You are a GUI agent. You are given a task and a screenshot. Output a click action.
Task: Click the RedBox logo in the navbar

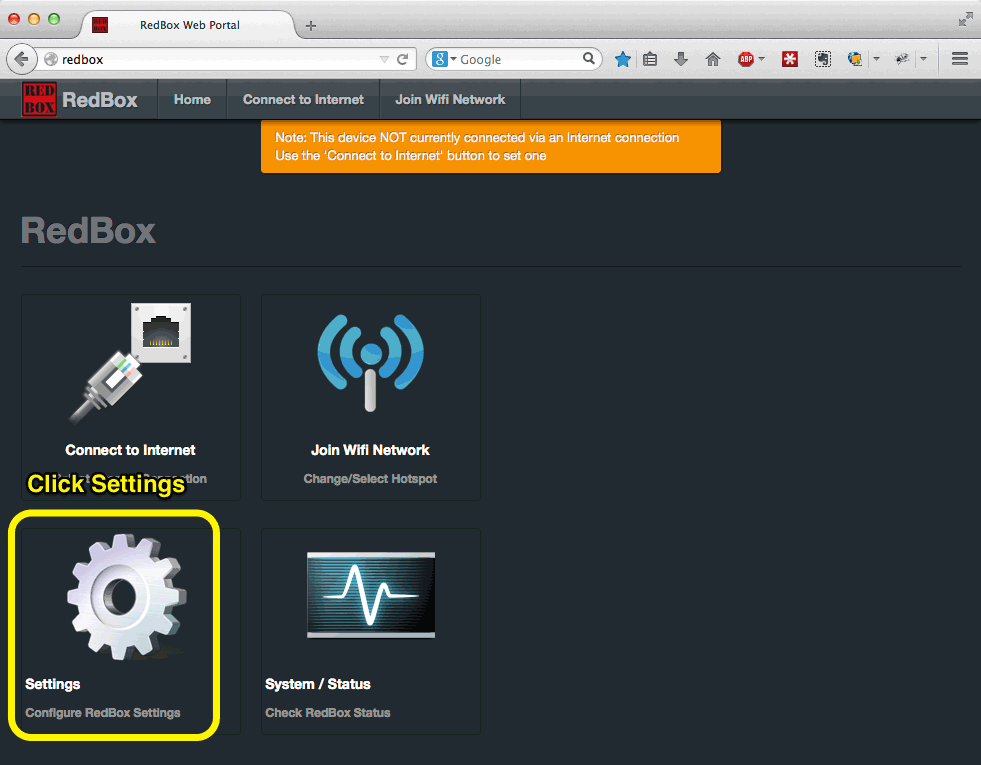39,99
